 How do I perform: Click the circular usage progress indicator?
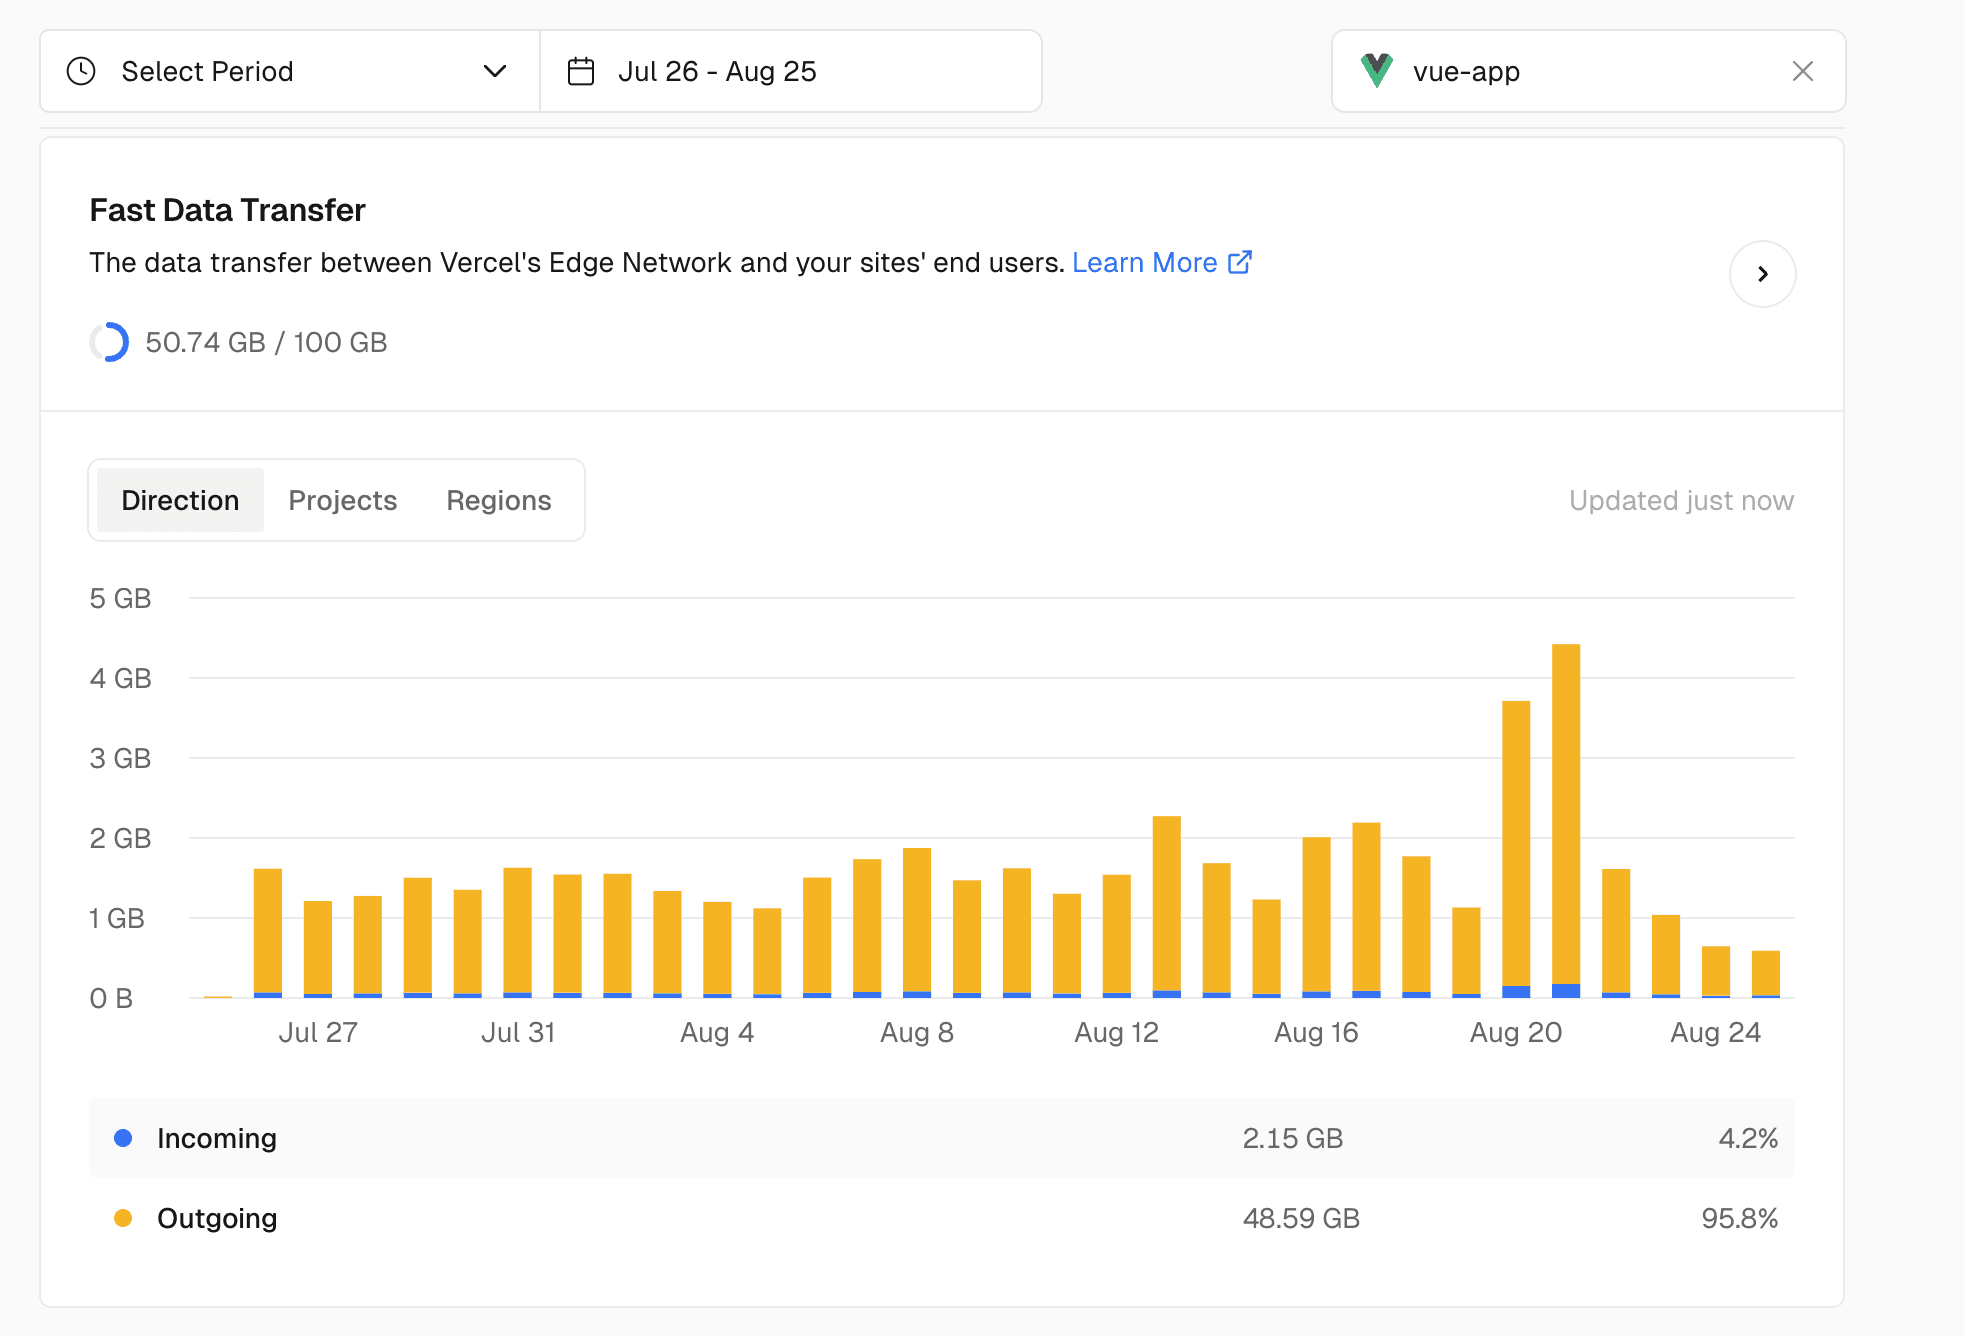109,342
